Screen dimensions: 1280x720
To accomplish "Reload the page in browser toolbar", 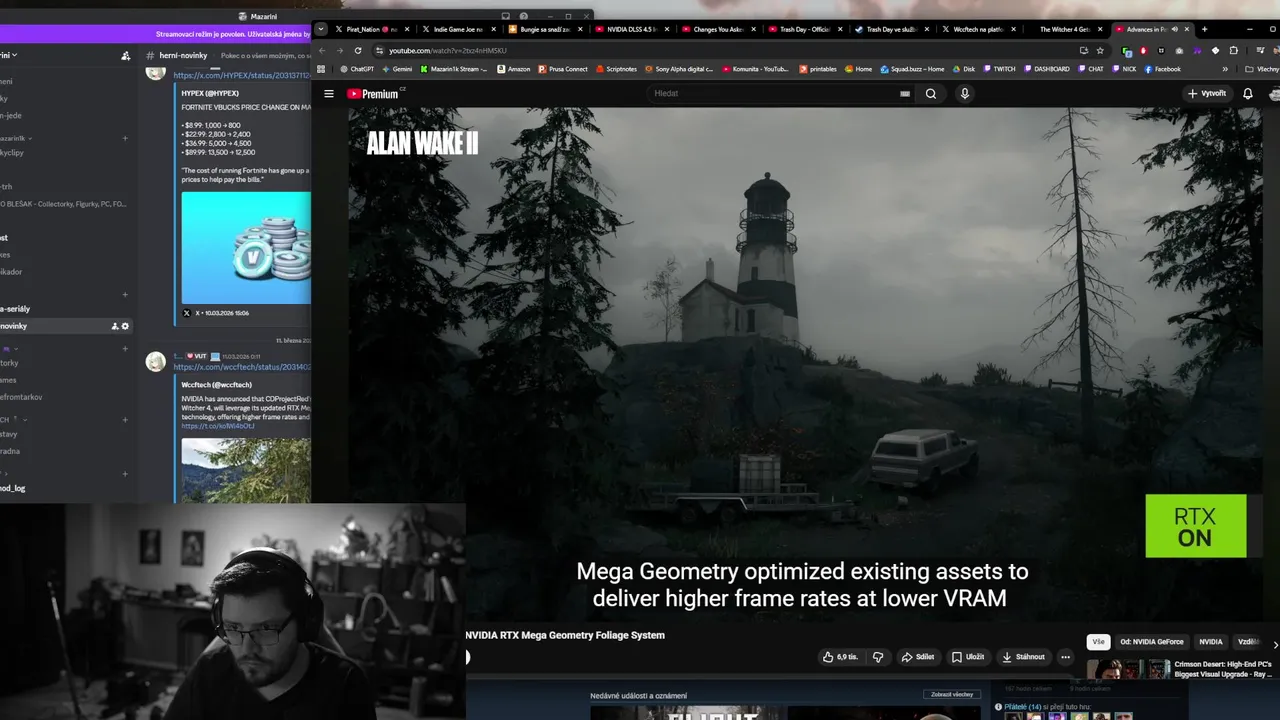I will tap(358, 50).
